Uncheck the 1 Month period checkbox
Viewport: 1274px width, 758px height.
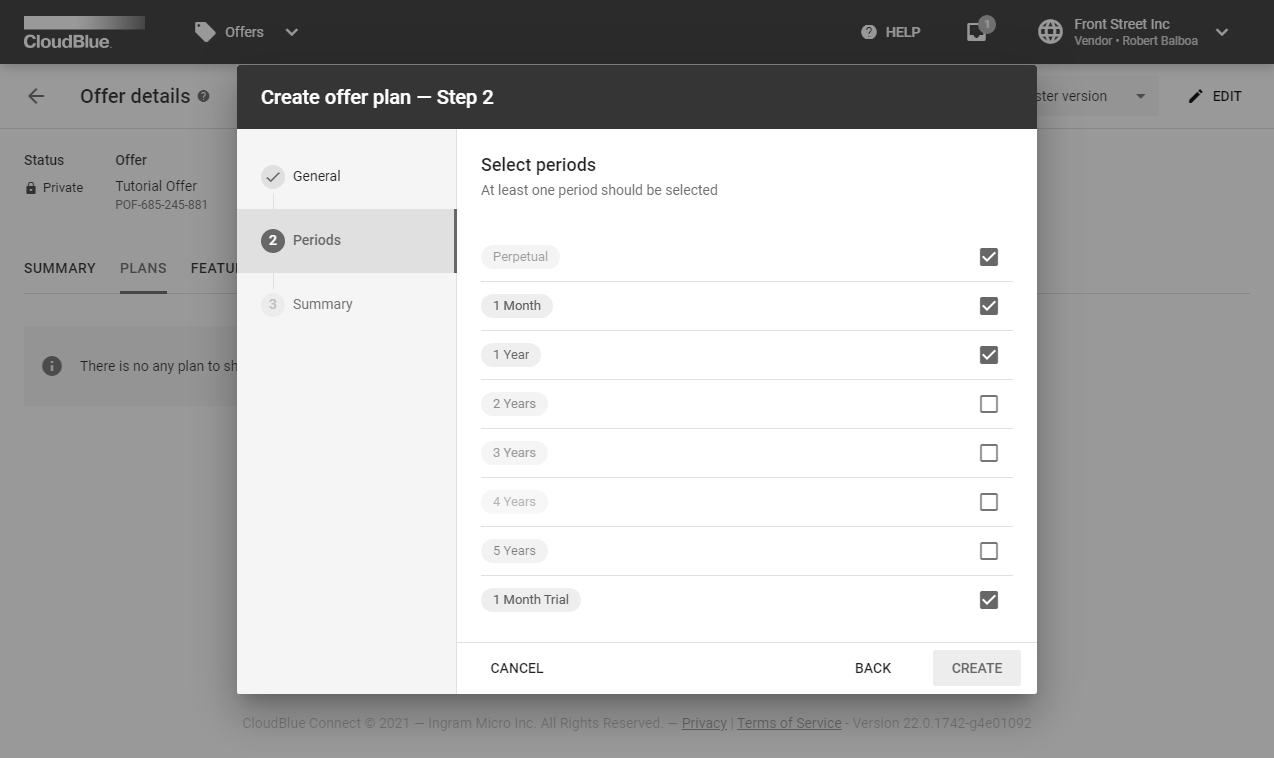point(989,306)
